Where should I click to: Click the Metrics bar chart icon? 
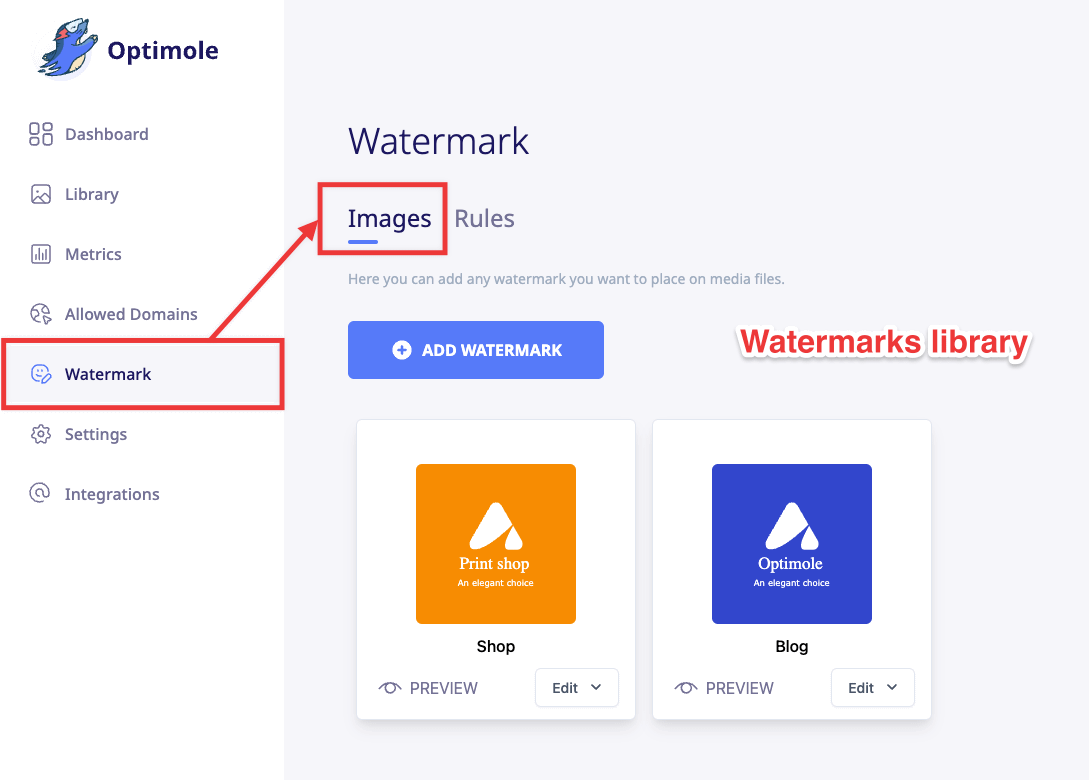[x=41, y=254]
